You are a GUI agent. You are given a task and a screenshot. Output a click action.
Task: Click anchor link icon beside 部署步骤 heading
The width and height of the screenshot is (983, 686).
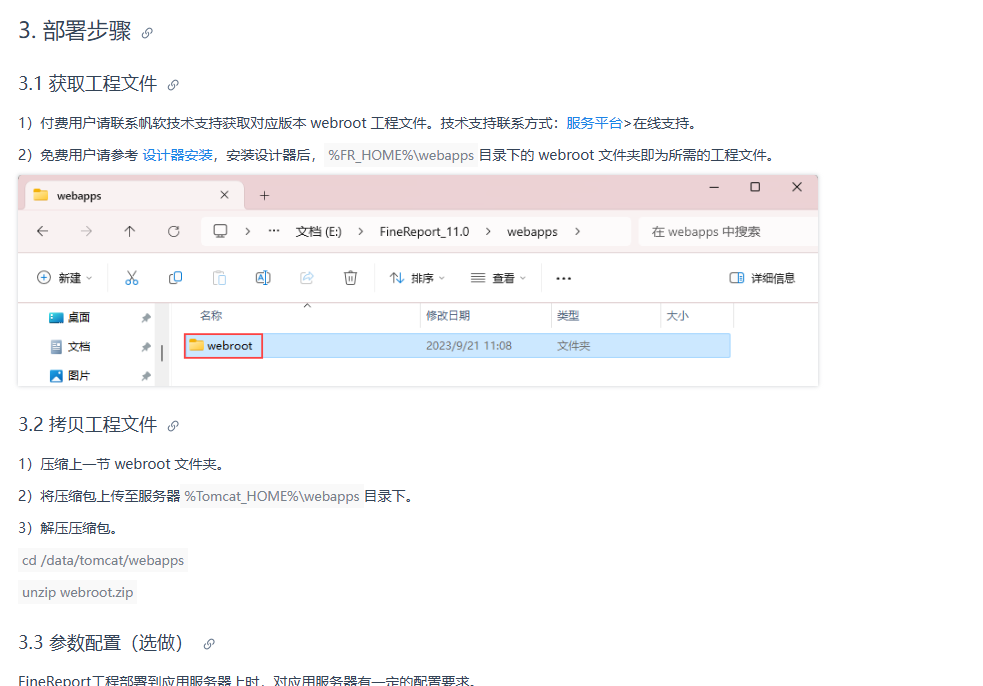pos(147,33)
